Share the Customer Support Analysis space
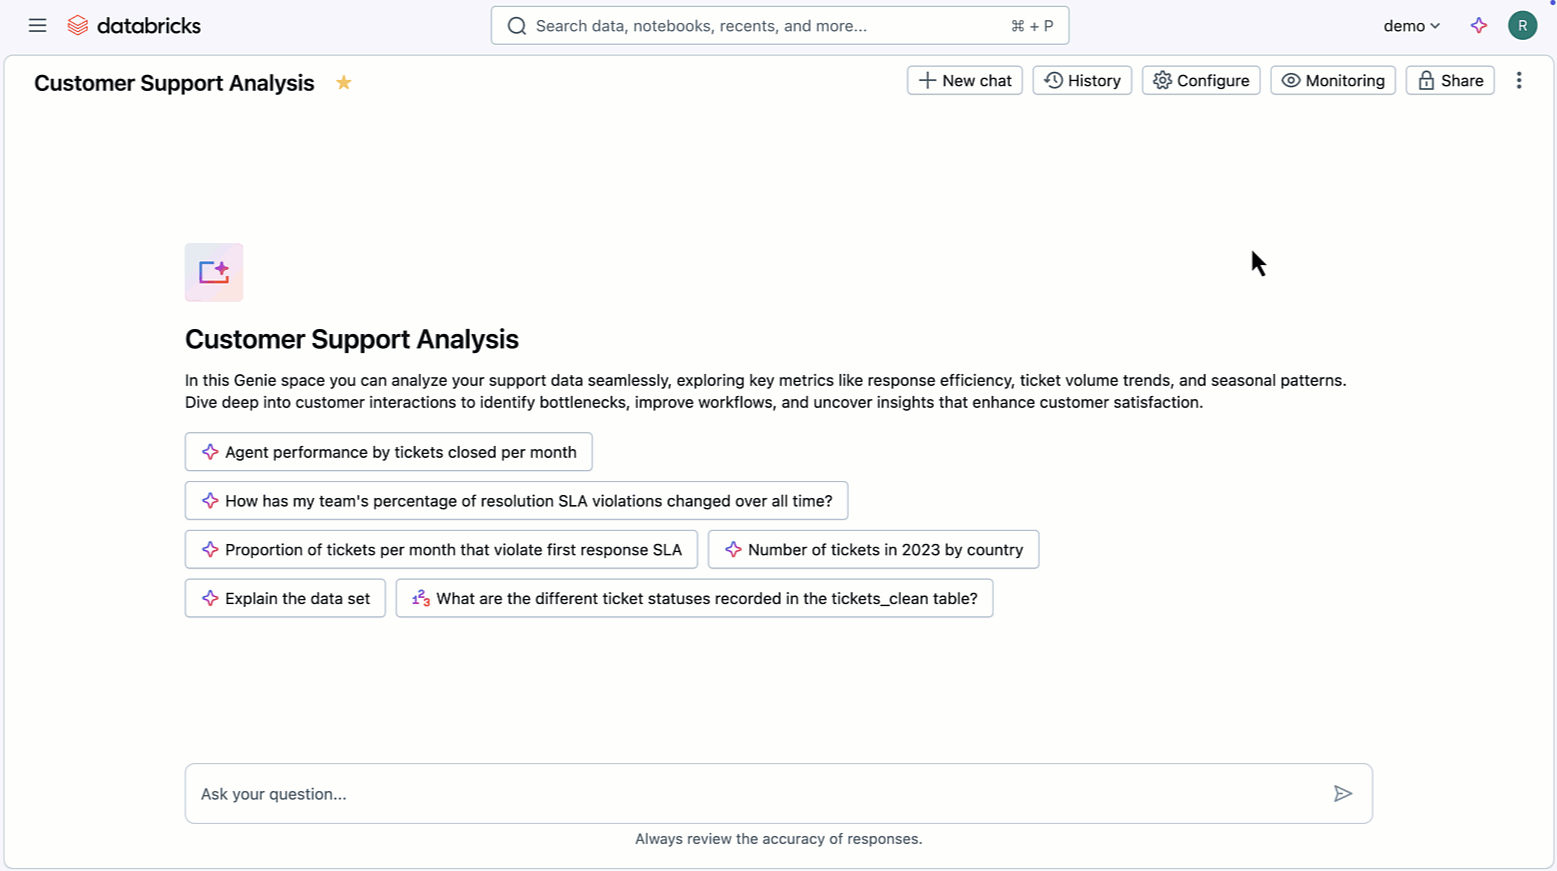The width and height of the screenshot is (1557, 871). pyautogui.click(x=1449, y=81)
